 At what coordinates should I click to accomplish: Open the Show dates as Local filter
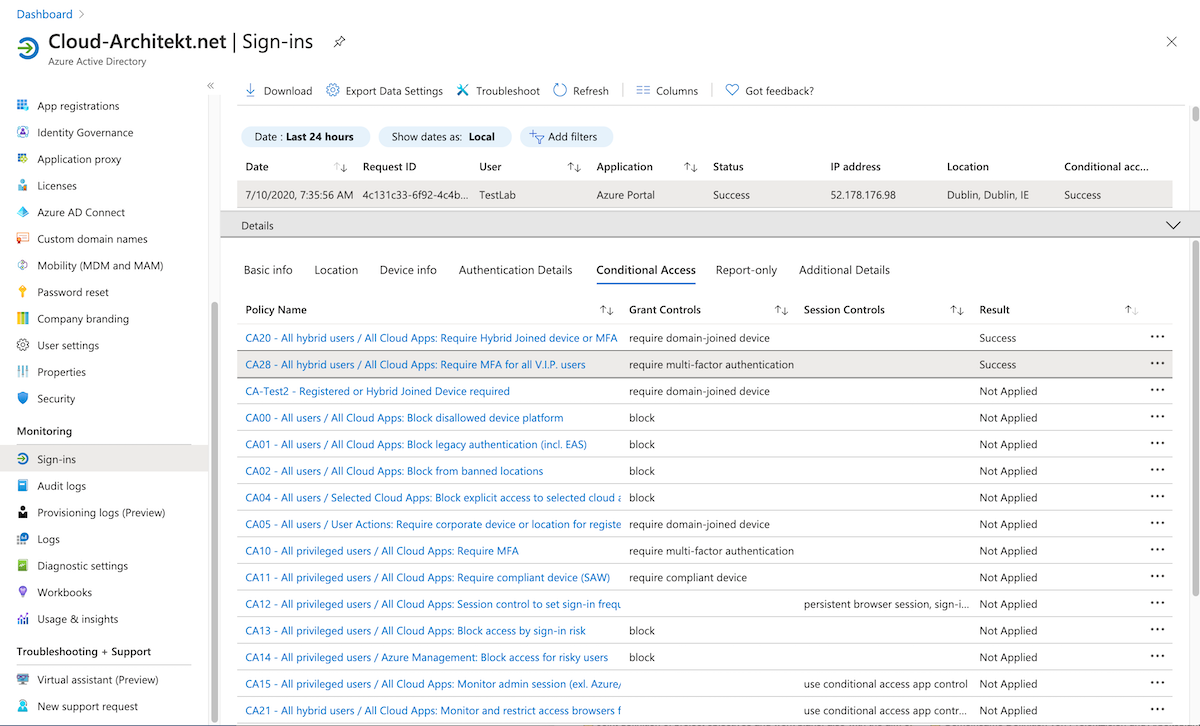coord(444,137)
